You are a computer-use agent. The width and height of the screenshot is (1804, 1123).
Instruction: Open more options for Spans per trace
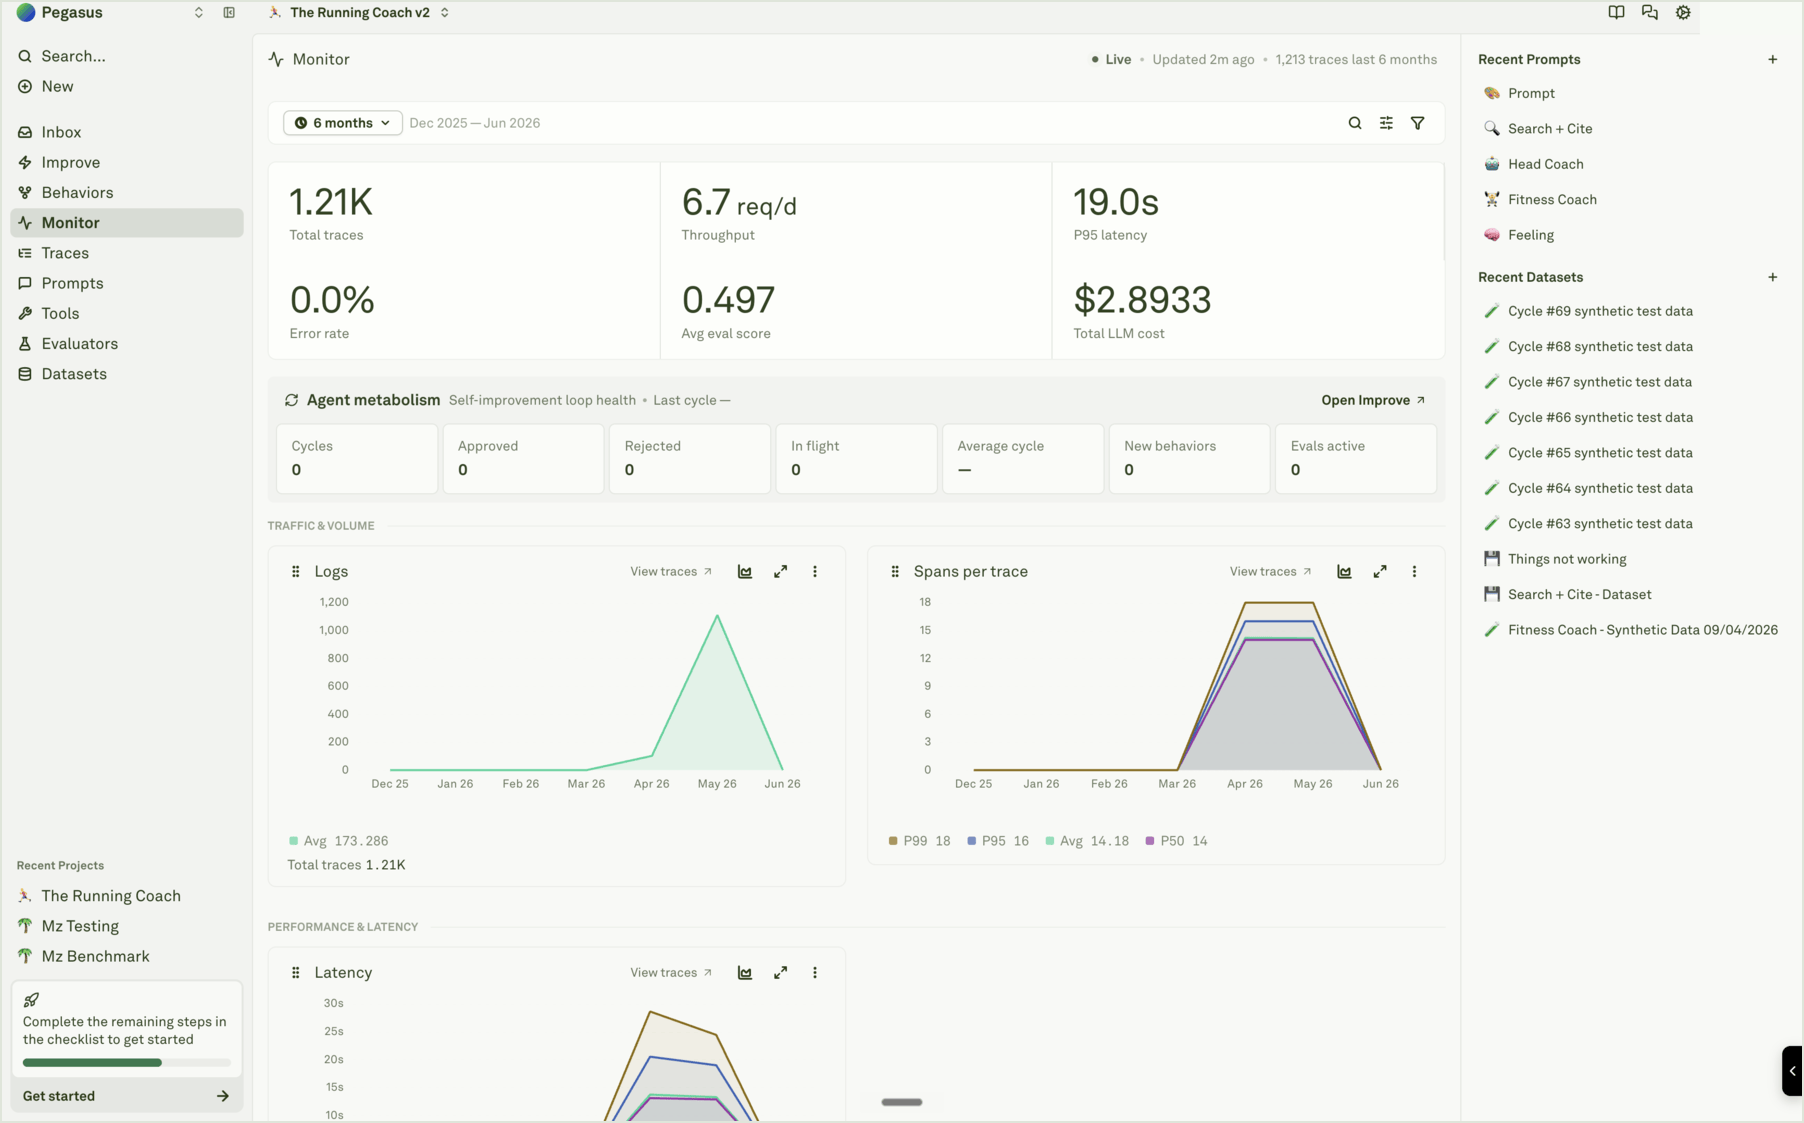coord(1414,572)
